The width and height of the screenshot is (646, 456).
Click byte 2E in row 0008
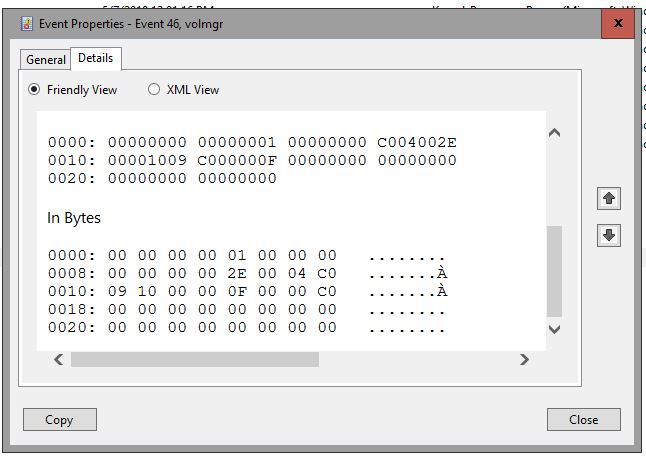[x=237, y=274]
